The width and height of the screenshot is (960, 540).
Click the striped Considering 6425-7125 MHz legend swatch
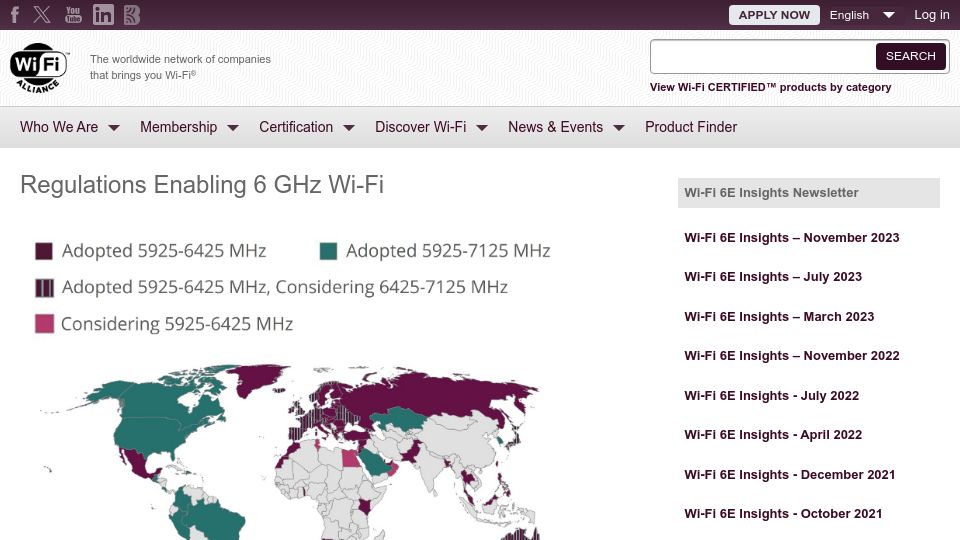pyautogui.click(x=44, y=287)
